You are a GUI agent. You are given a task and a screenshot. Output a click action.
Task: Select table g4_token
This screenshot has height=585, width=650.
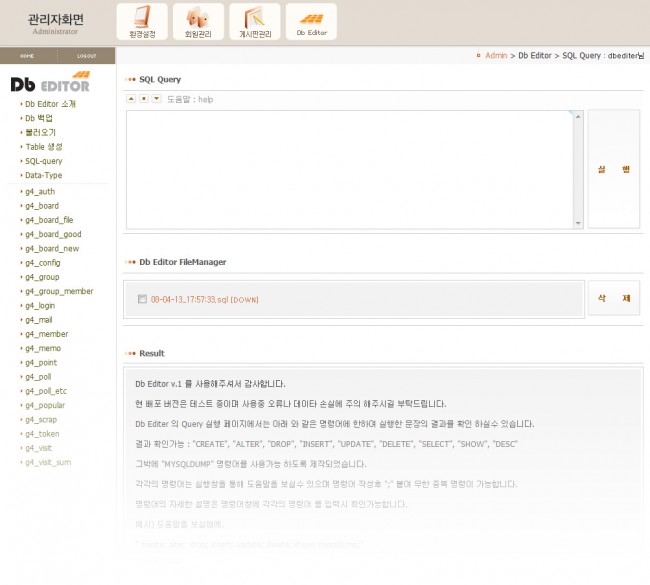click(42, 434)
